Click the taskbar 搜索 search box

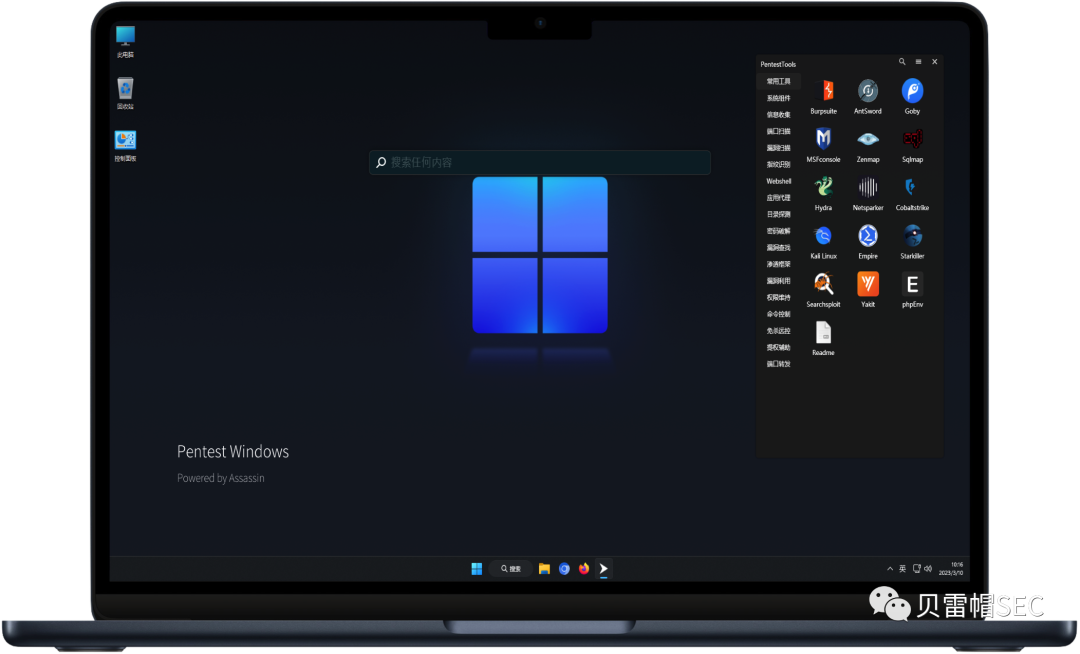click(x=511, y=569)
